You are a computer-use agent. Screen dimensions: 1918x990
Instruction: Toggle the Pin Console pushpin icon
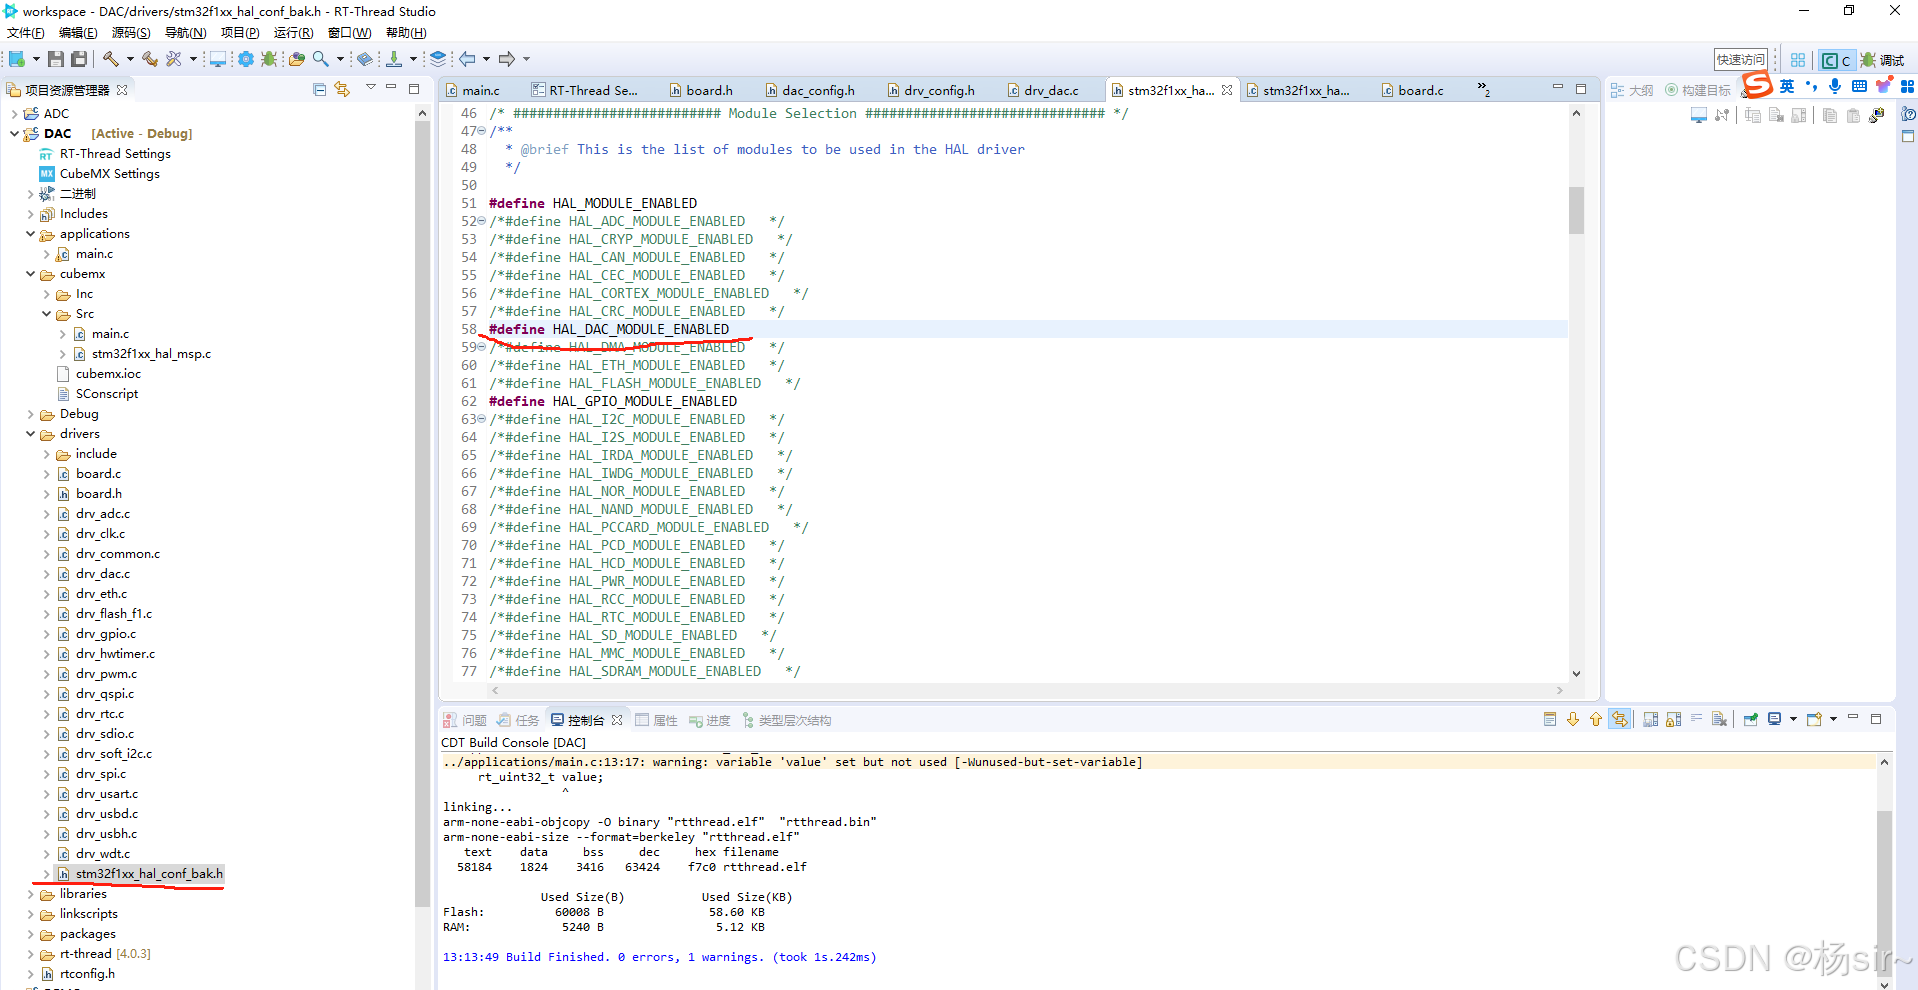1751,719
